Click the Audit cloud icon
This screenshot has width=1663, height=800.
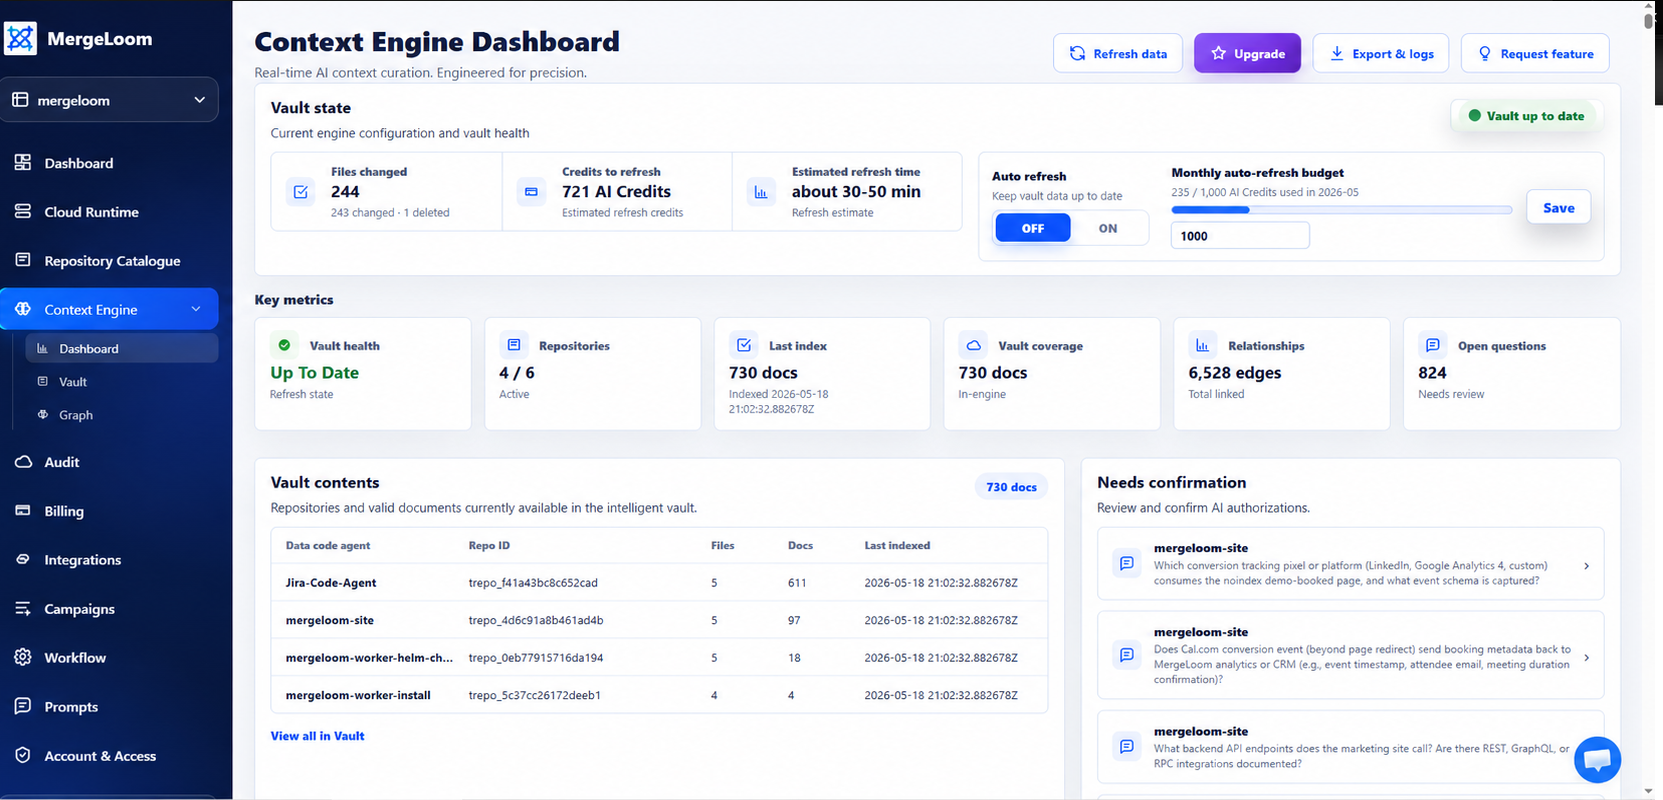click(23, 462)
